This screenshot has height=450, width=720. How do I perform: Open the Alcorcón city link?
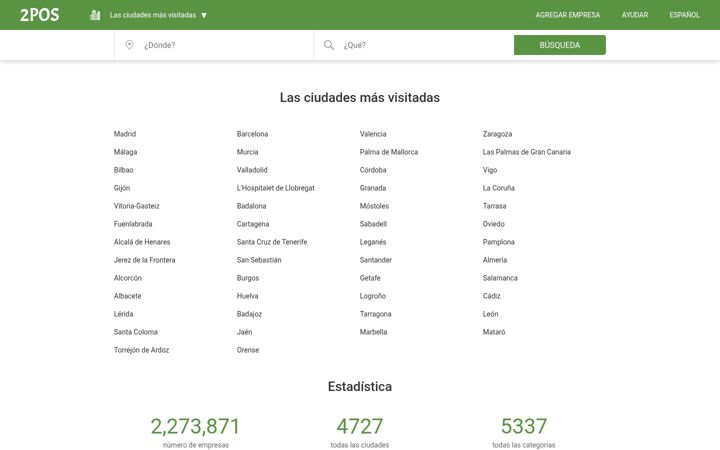click(x=128, y=278)
